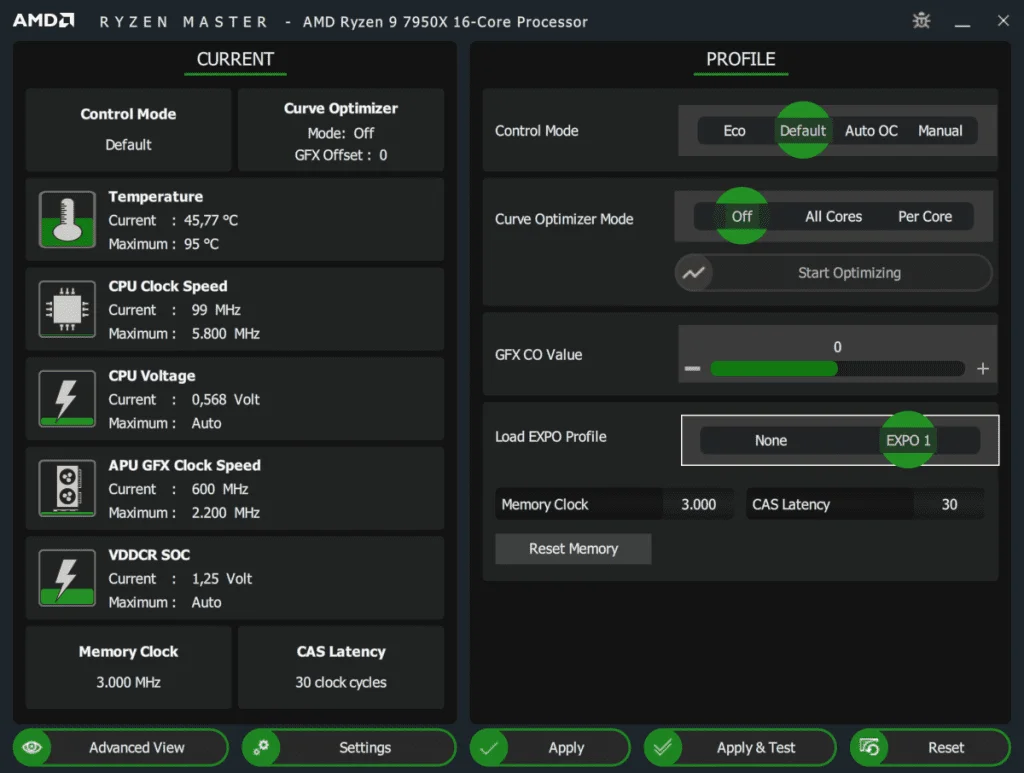This screenshot has height=773, width=1024.
Task: Set Curve Optimizer Mode to Per Core
Action: coord(925,216)
